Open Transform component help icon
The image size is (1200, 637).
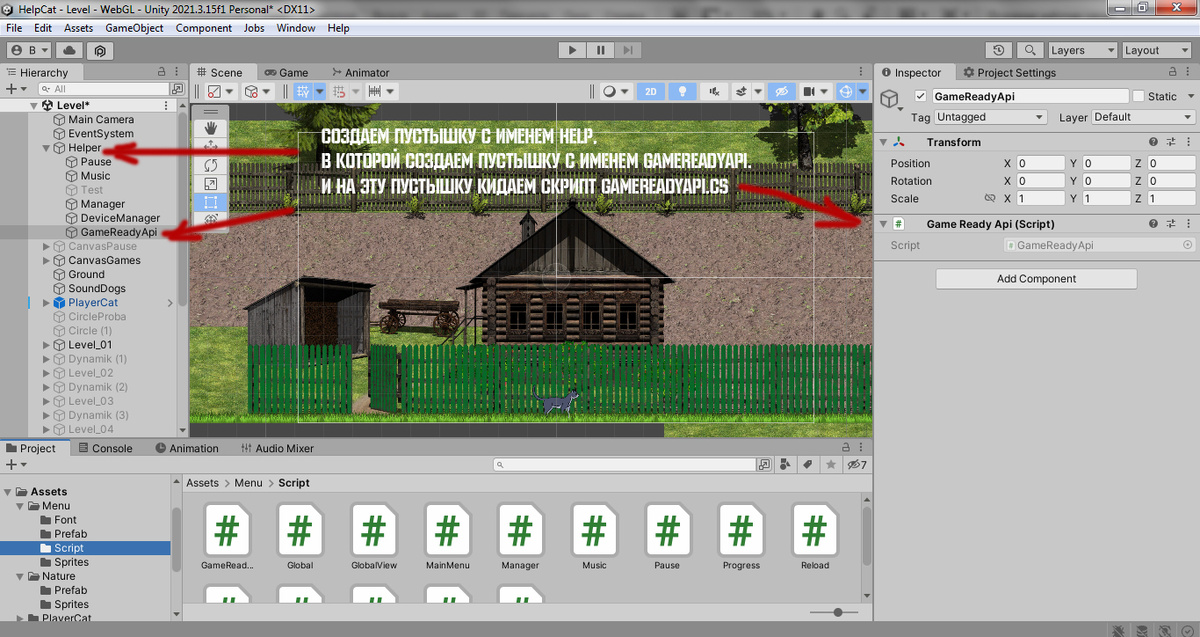[x=1153, y=143]
